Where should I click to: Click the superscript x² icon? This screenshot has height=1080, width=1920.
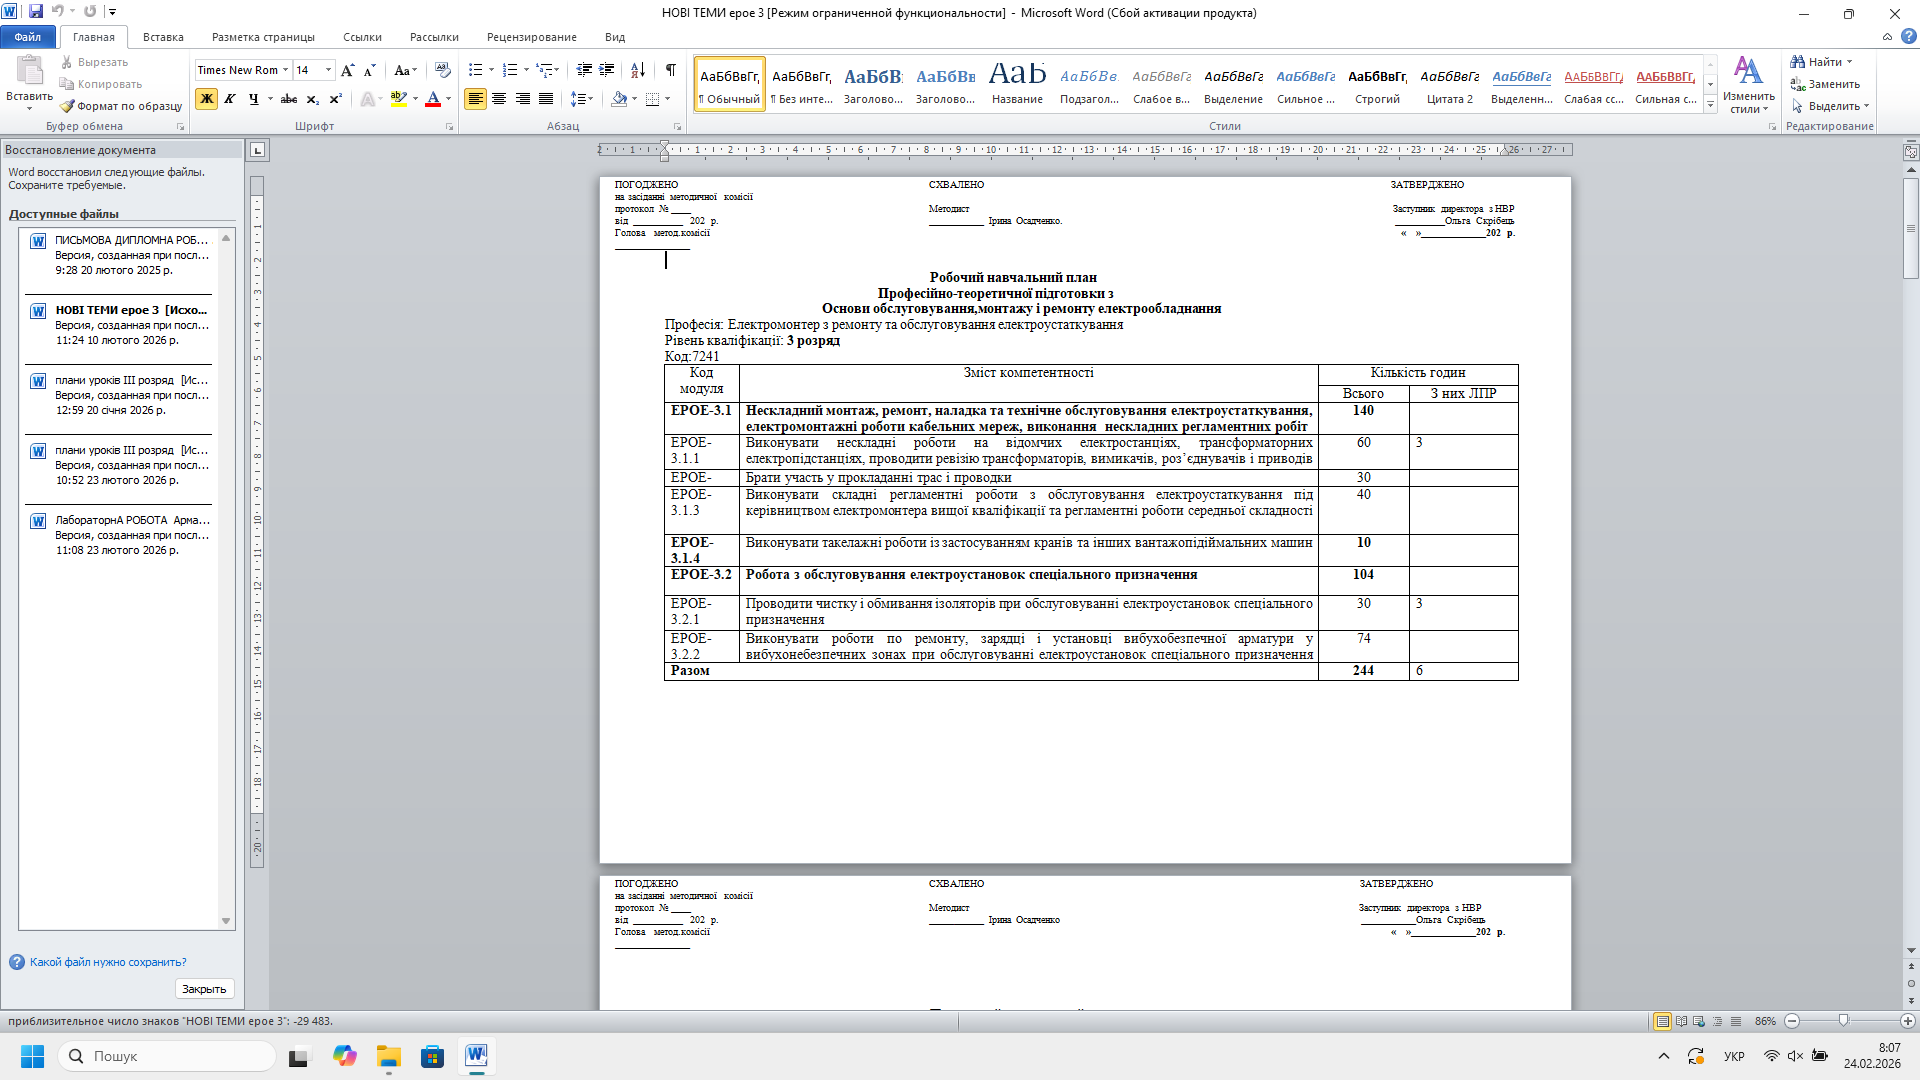tap(336, 99)
